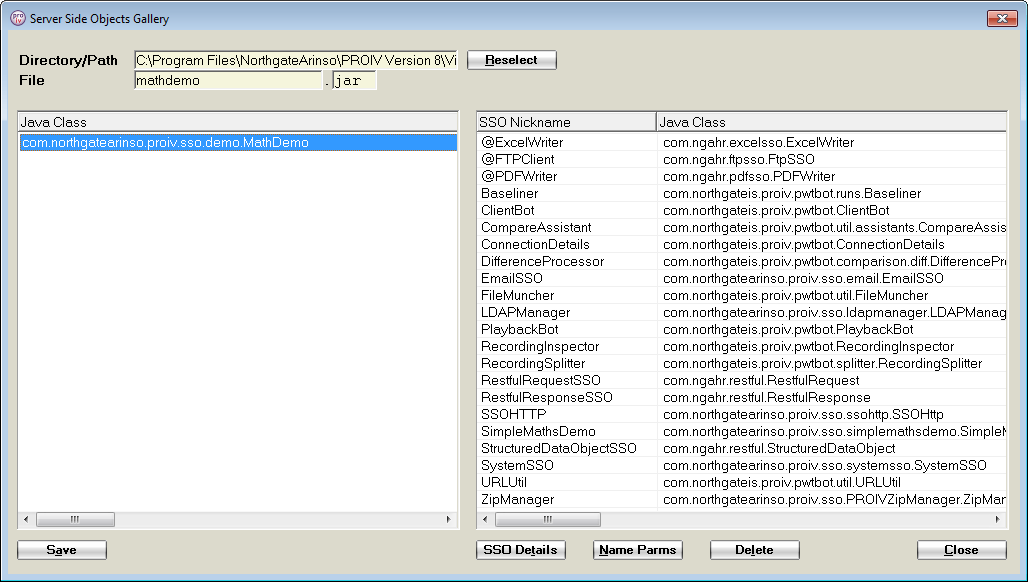Click the left list Java Class column header

tap(238, 122)
